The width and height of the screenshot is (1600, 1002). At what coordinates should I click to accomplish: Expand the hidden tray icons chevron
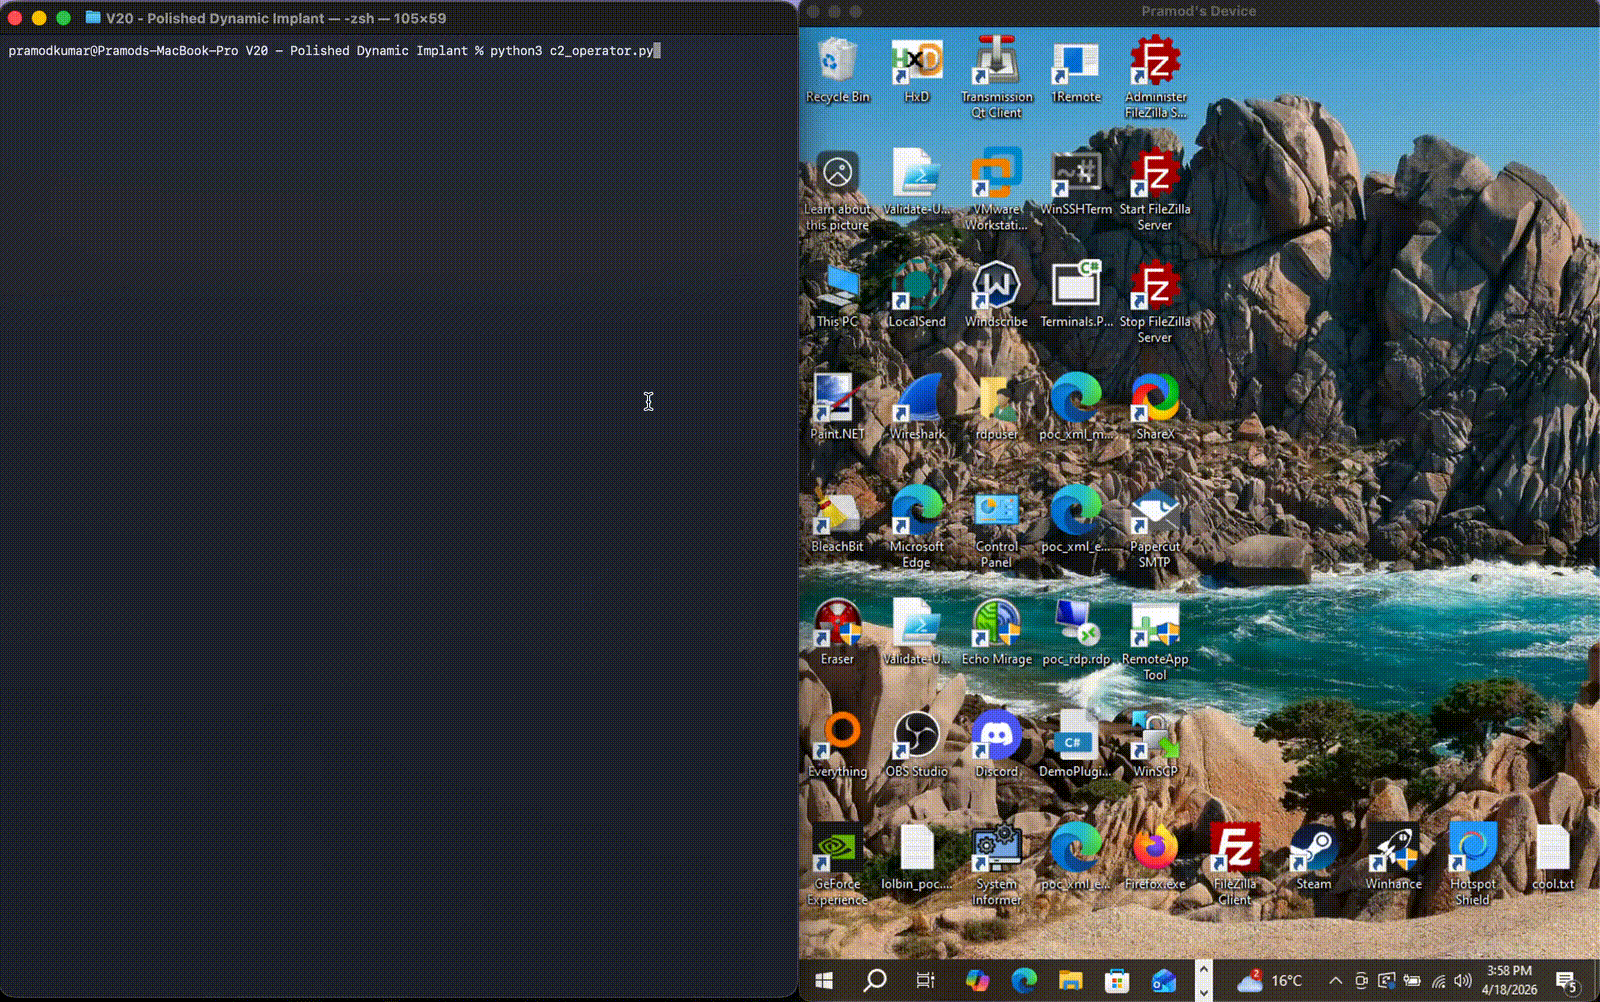pos(1335,981)
